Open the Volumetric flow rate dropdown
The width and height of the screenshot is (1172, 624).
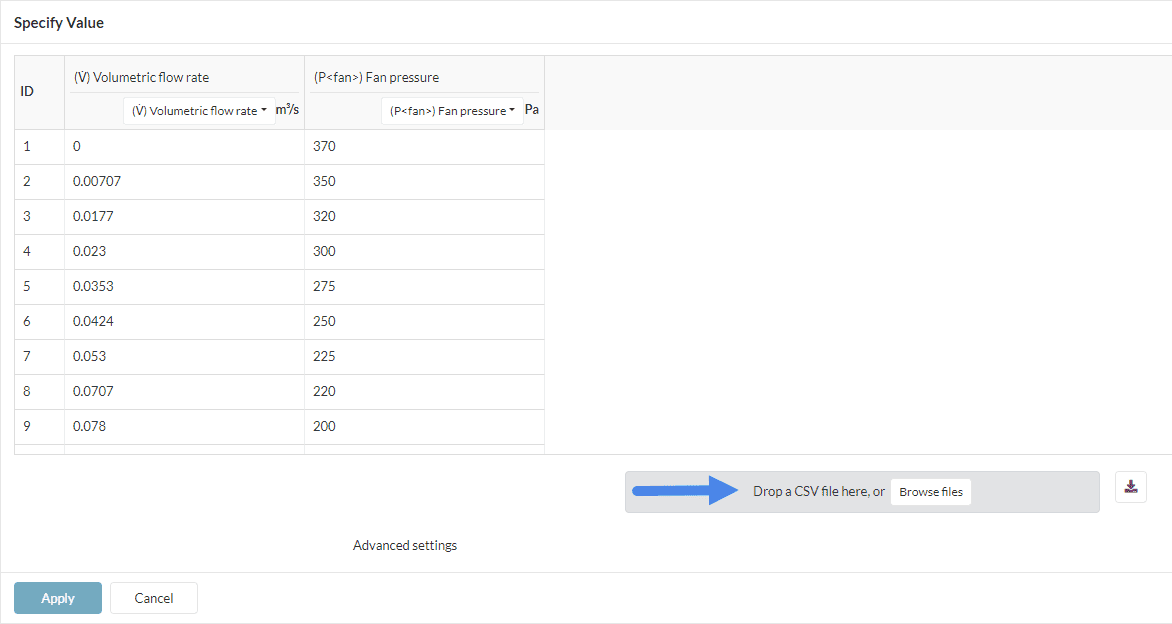click(200, 111)
